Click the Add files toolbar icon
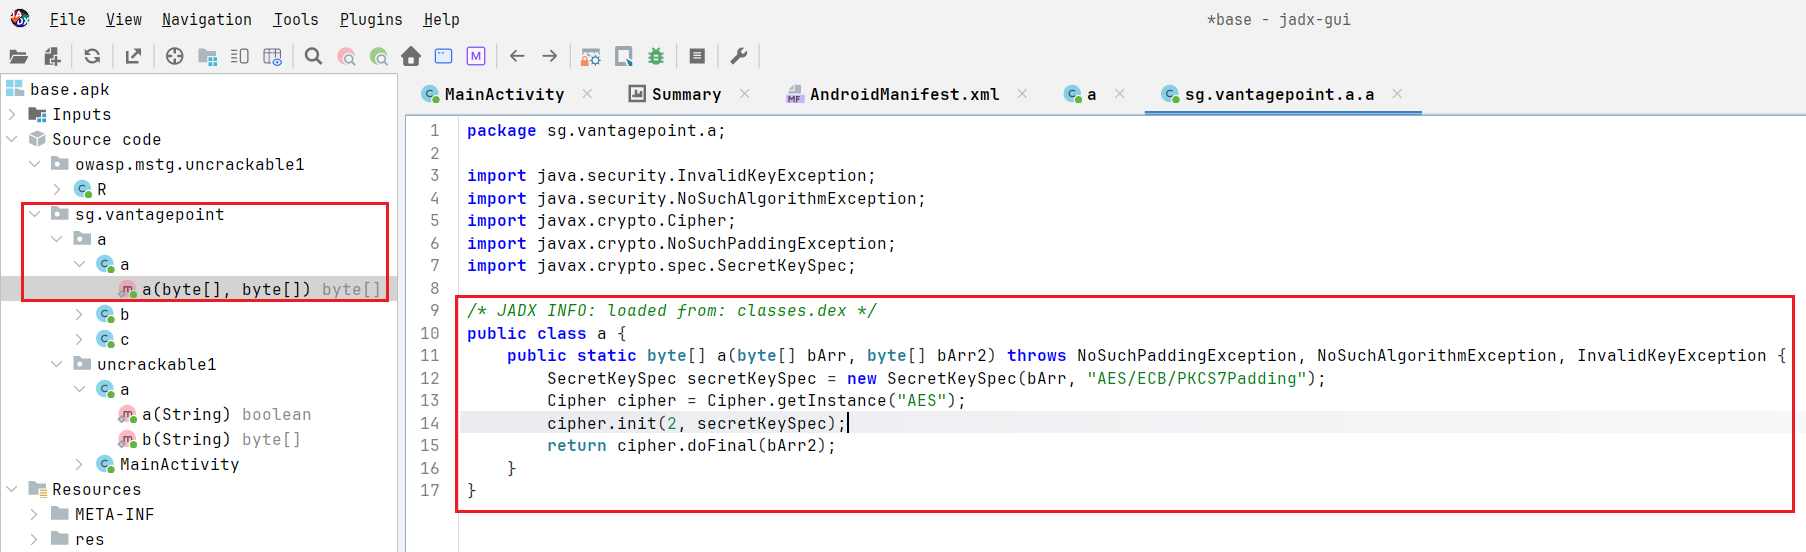The width and height of the screenshot is (1806, 552). pyautogui.click(x=52, y=56)
